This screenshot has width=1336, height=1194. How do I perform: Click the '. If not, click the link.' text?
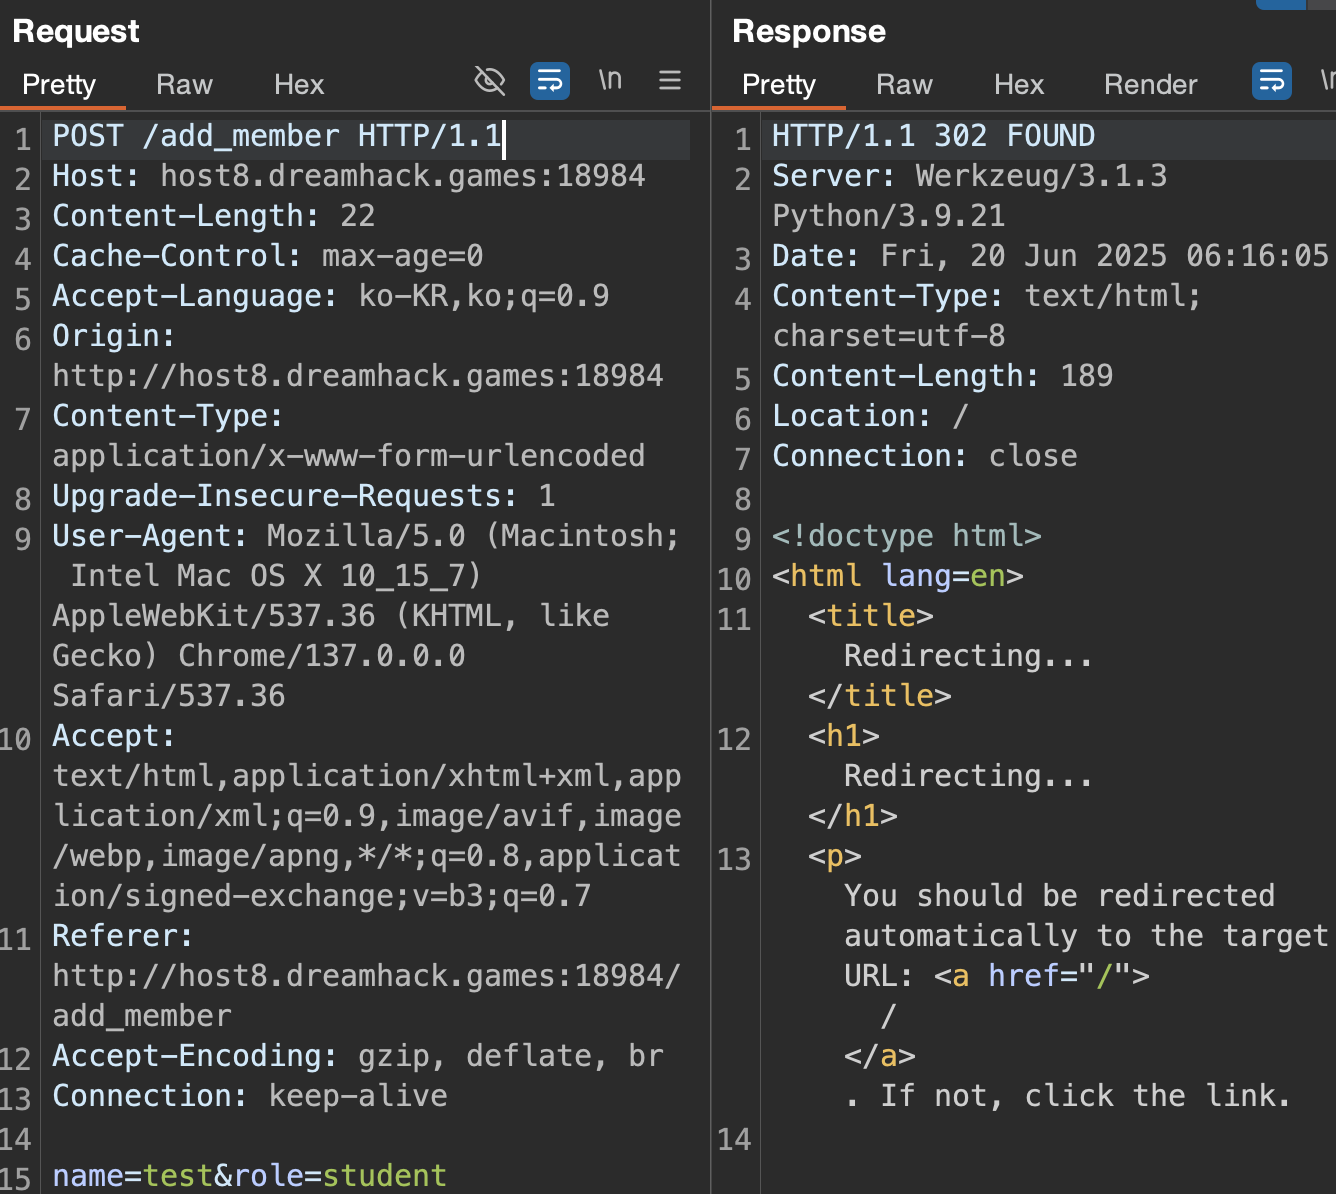pyautogui.click(x=1069, y=1096)
